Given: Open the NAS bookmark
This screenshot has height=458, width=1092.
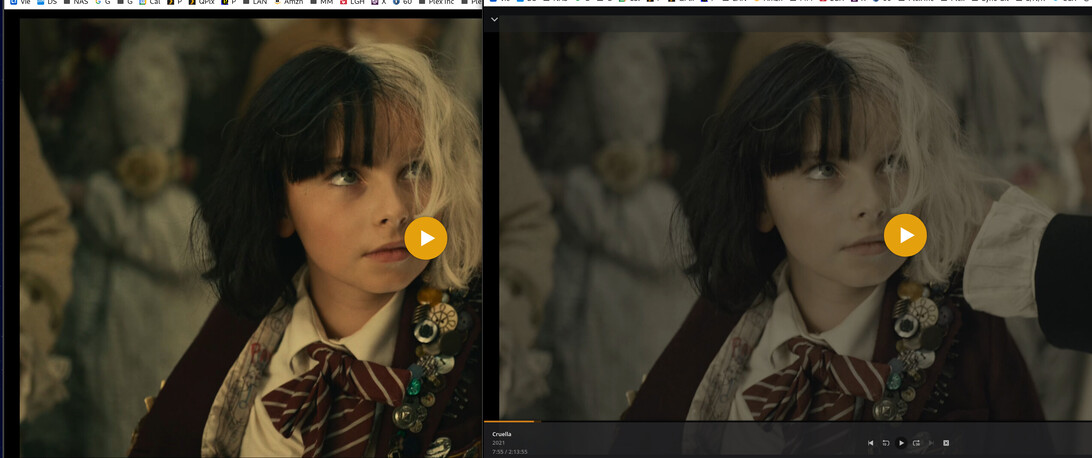Looking at the screenshot, I should tap(76, 2).
